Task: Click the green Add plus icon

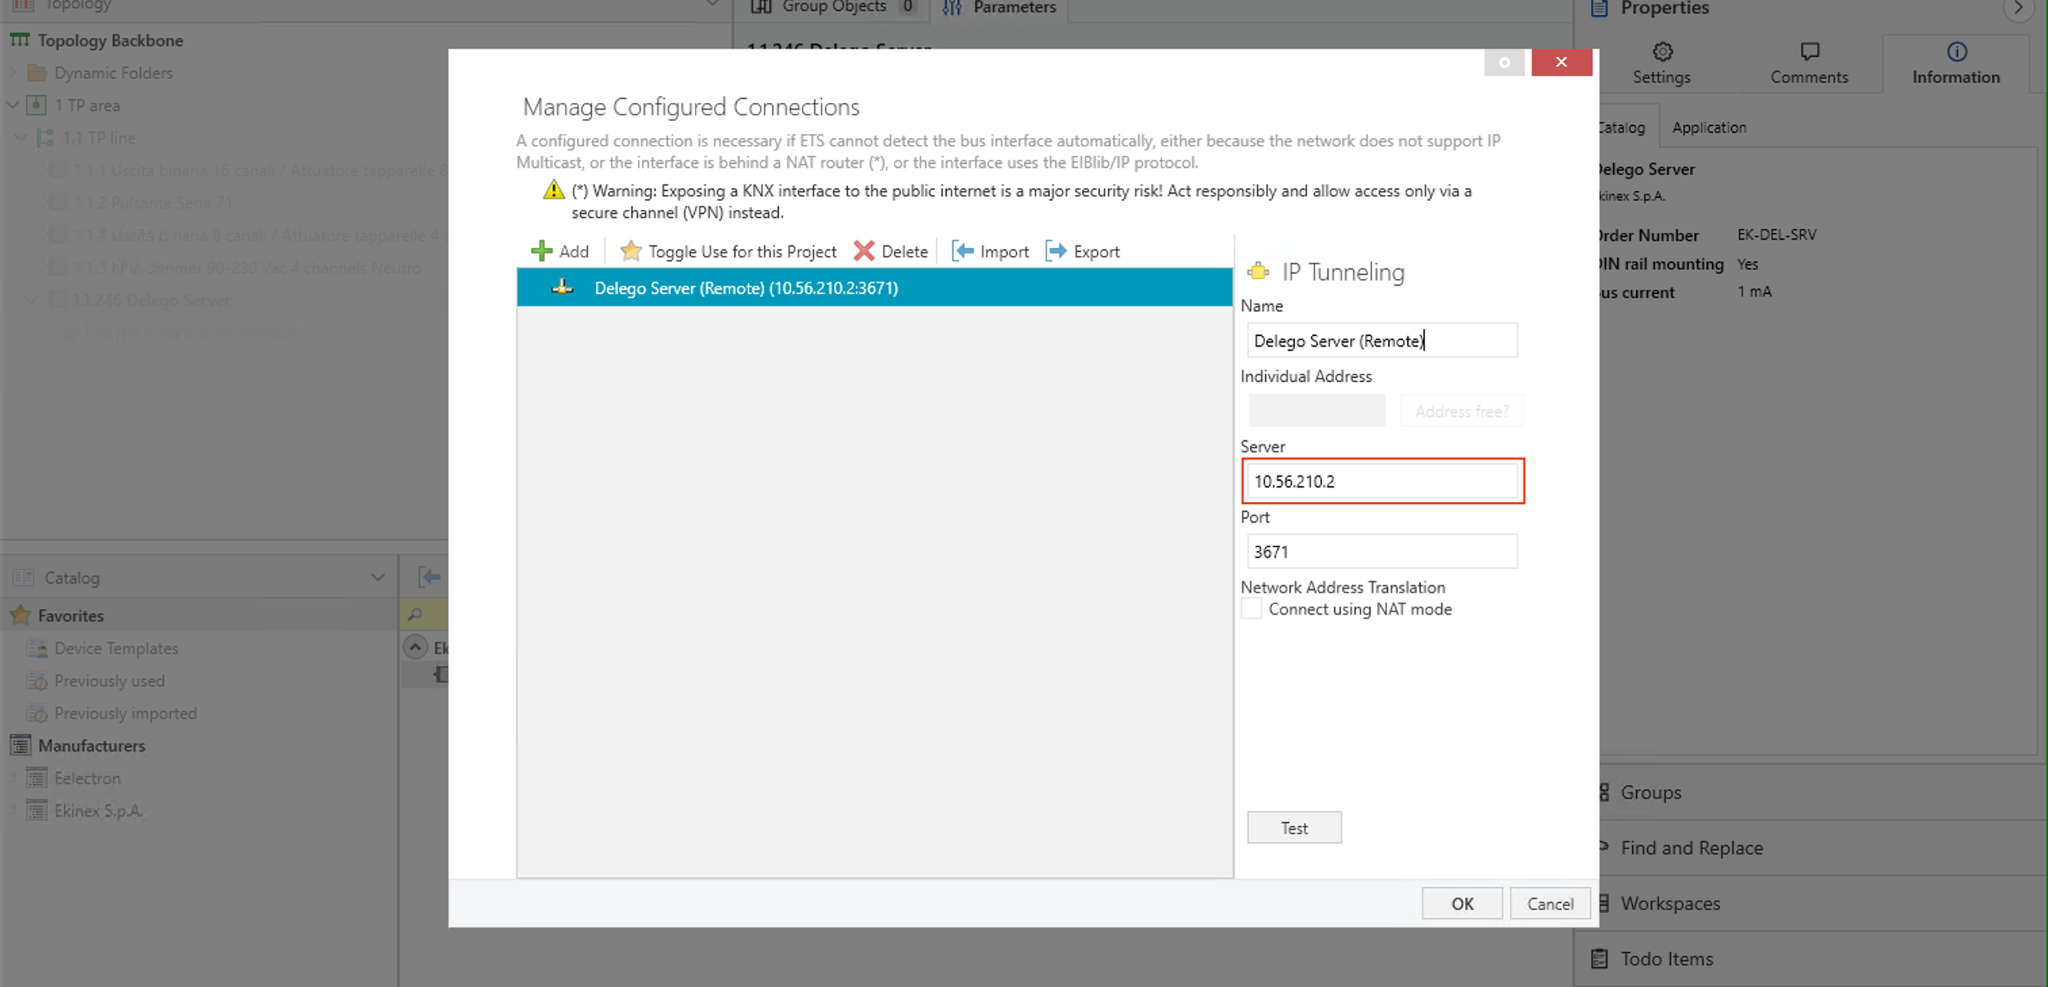Action: (x=541, y=251)
